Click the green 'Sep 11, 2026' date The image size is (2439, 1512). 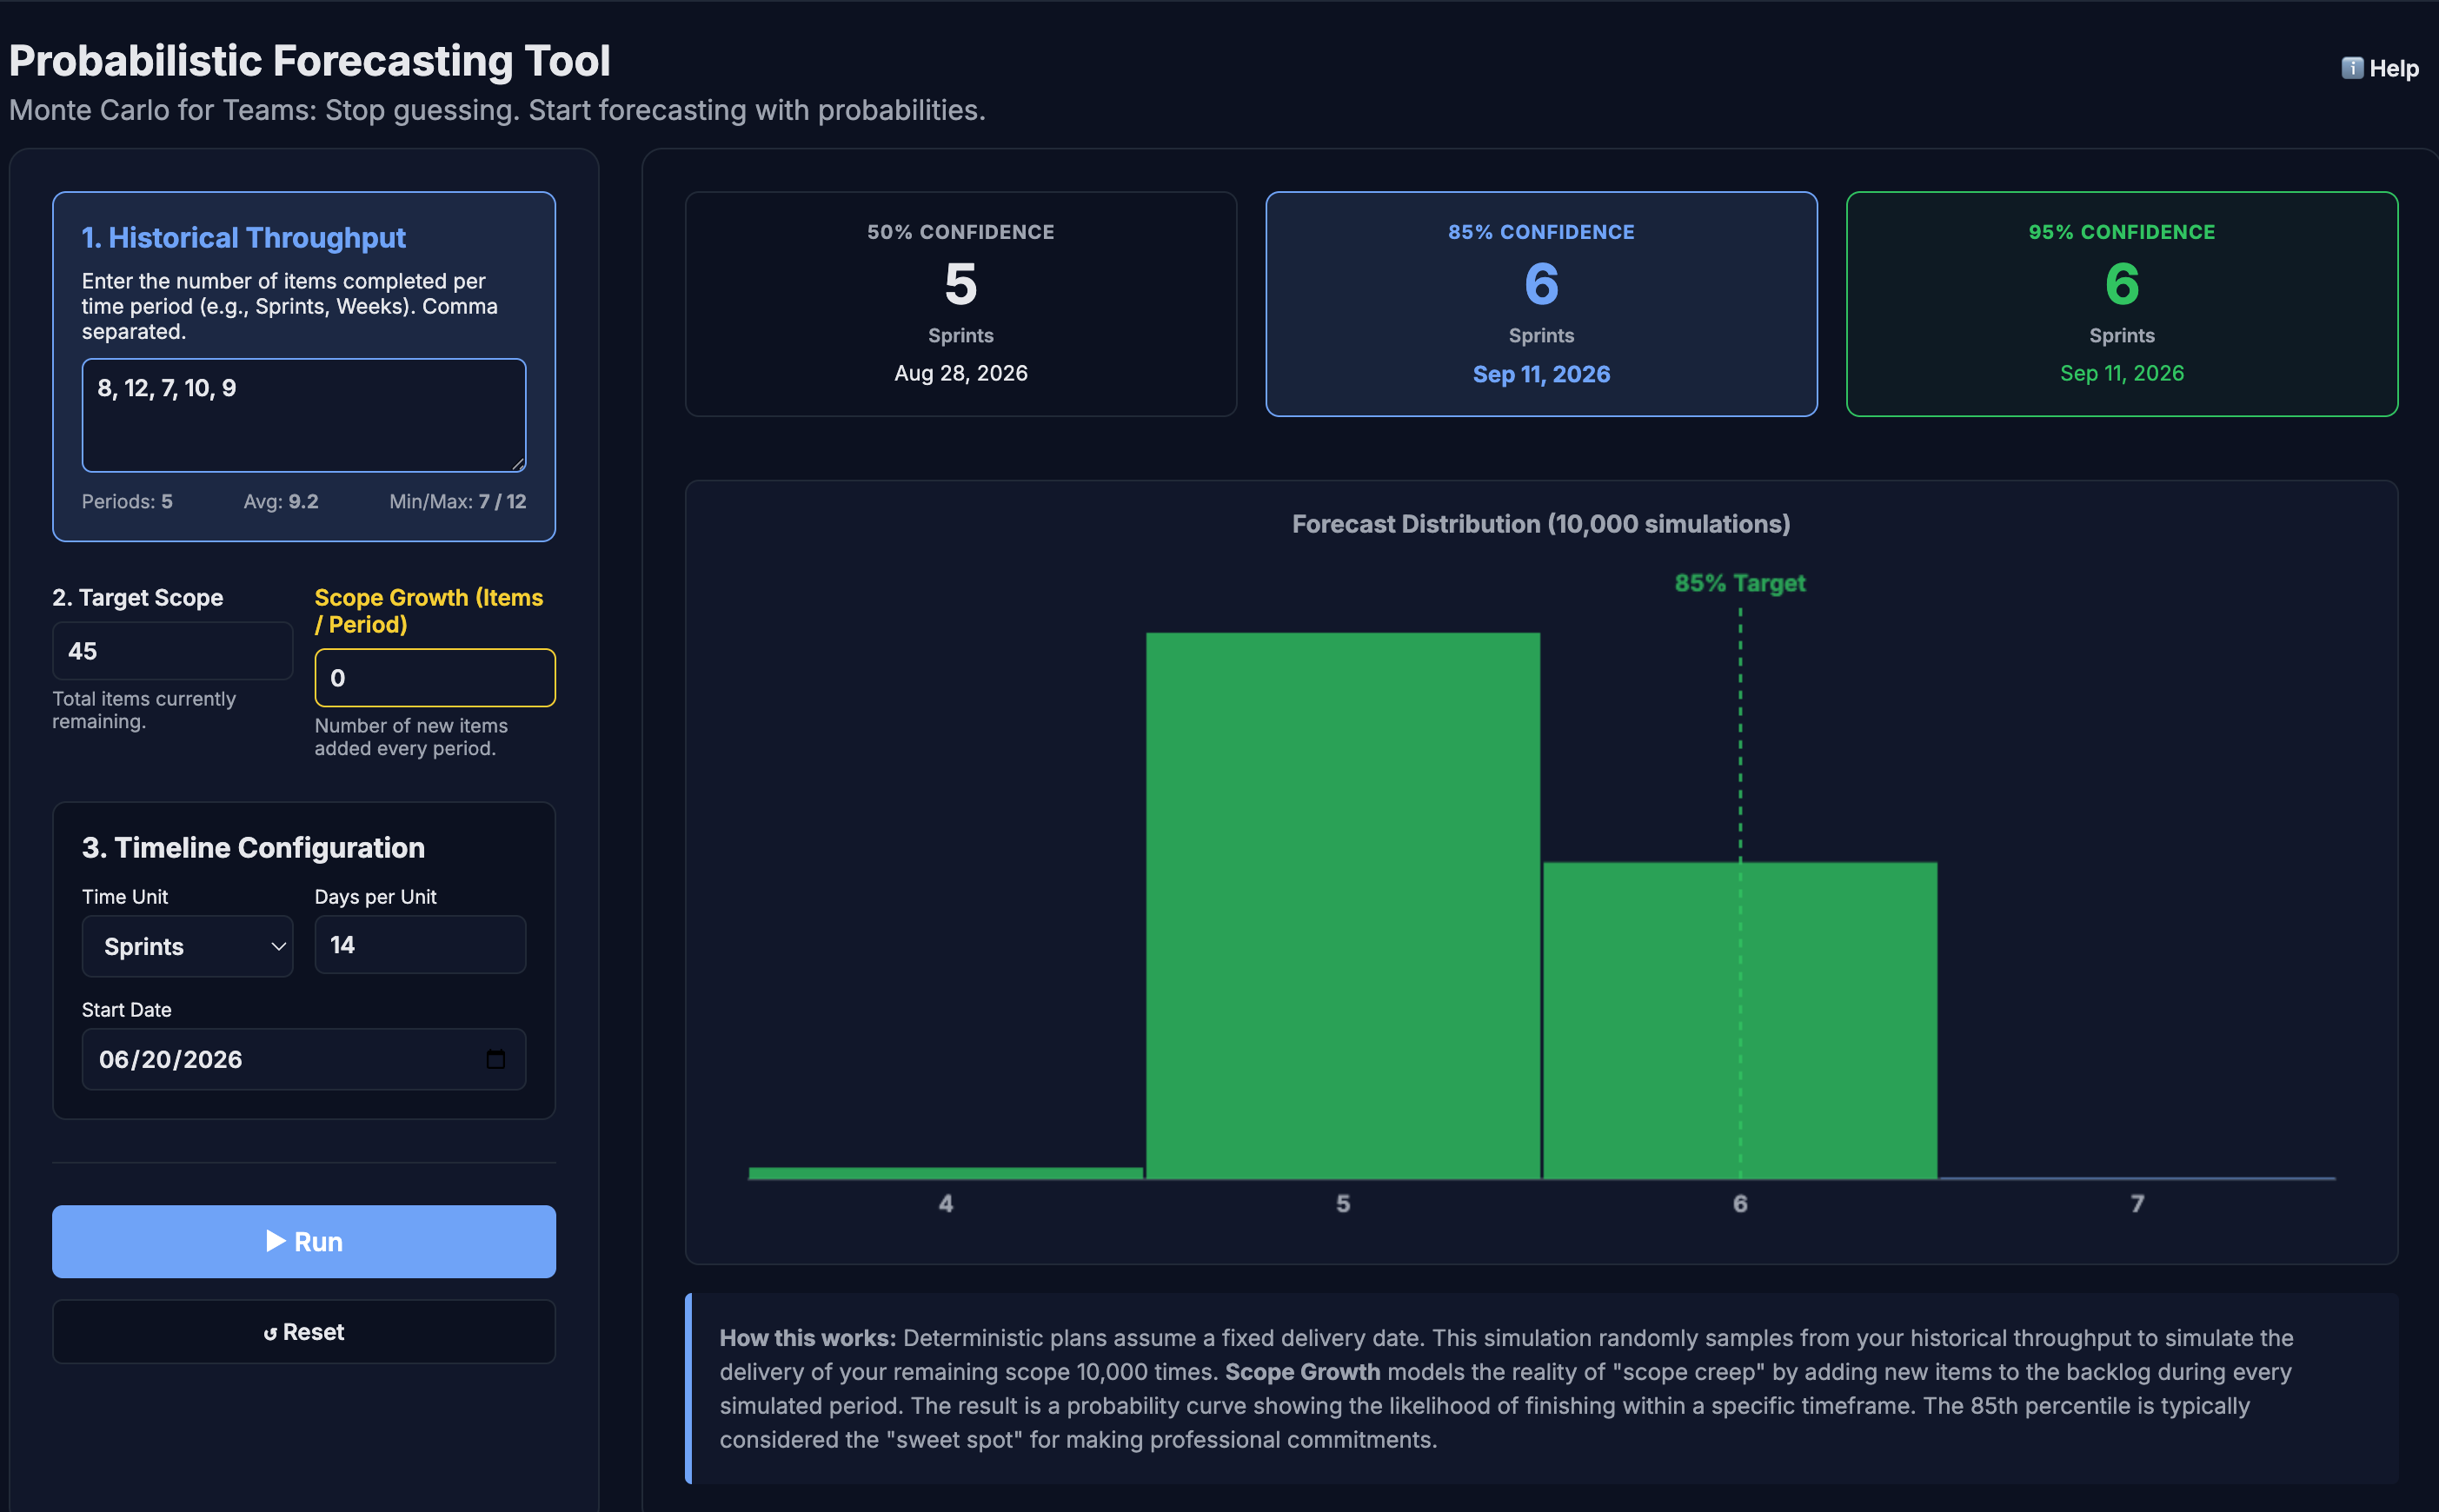tap(2122, 373)
